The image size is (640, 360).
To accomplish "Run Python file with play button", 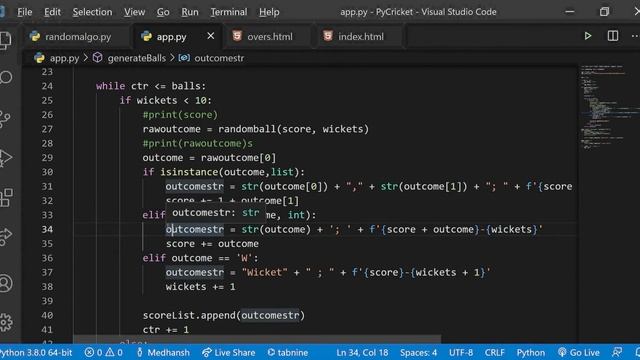I will point(588,36).
